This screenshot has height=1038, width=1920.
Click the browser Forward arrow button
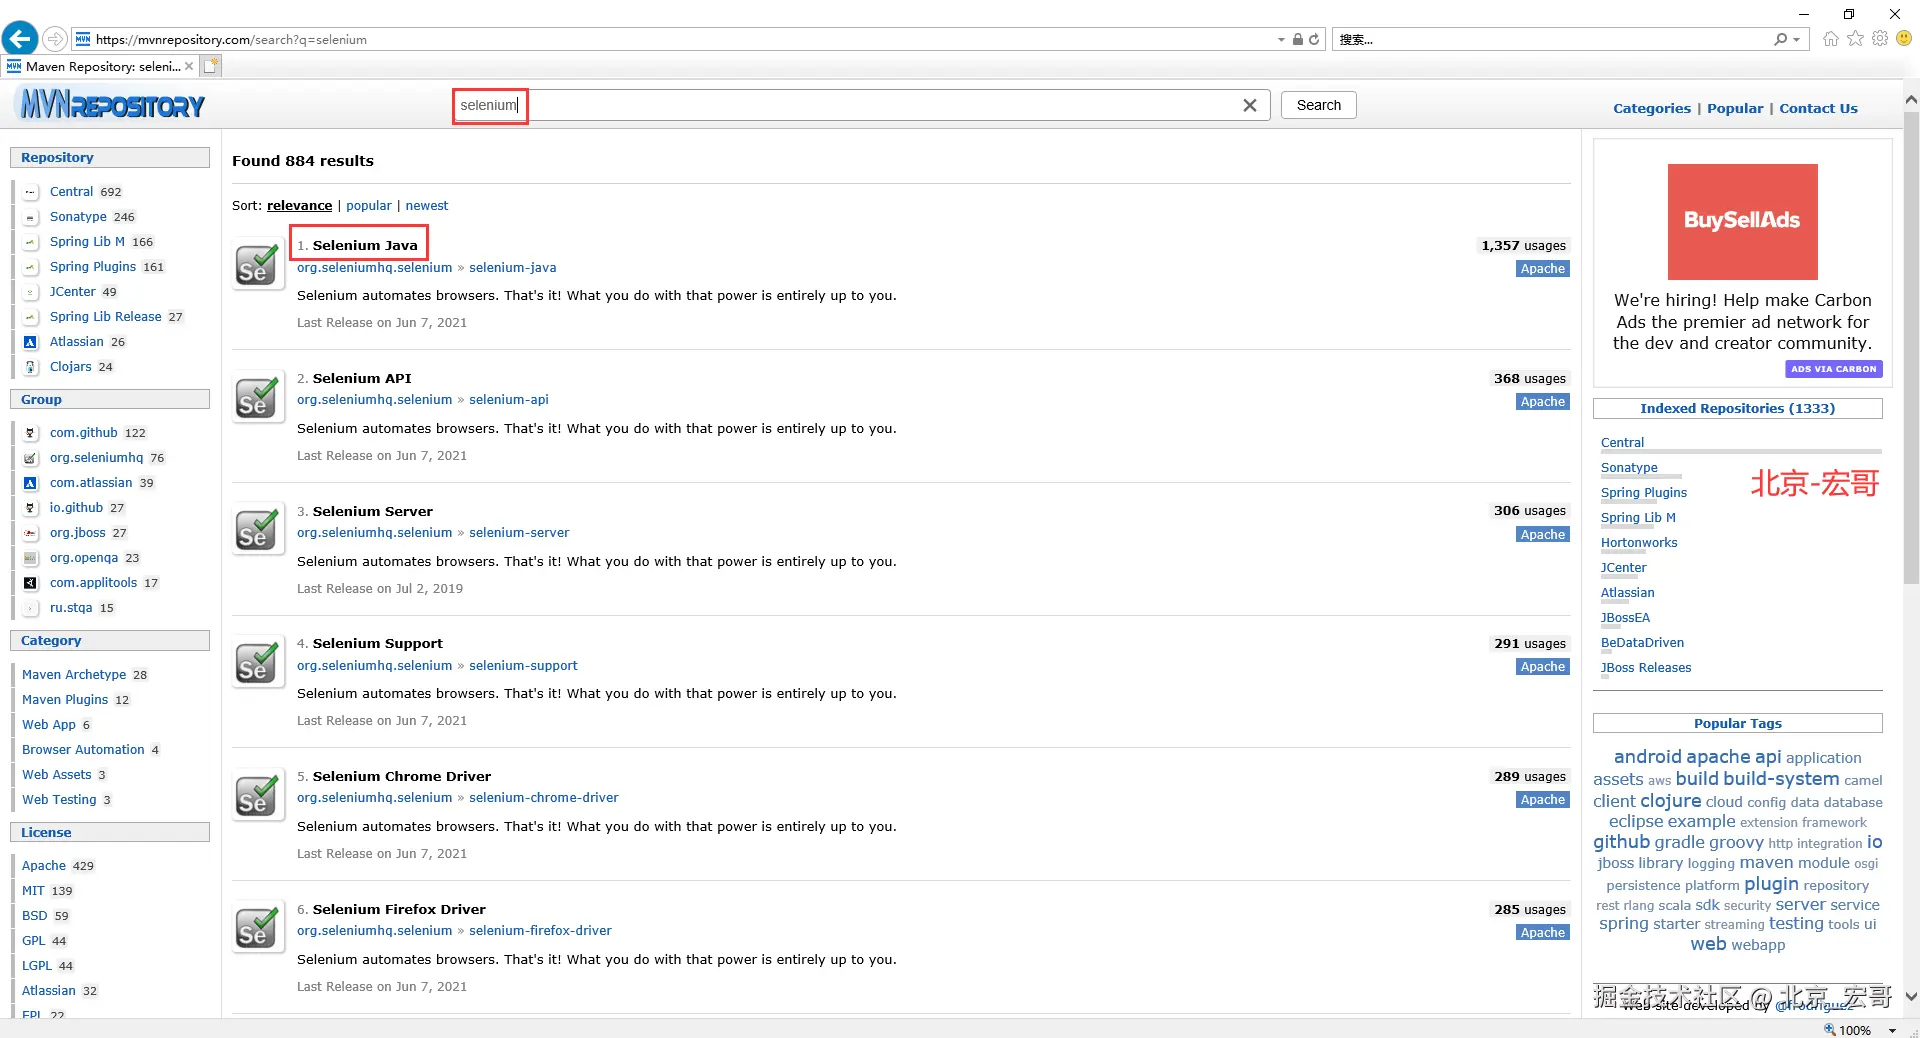55,39
